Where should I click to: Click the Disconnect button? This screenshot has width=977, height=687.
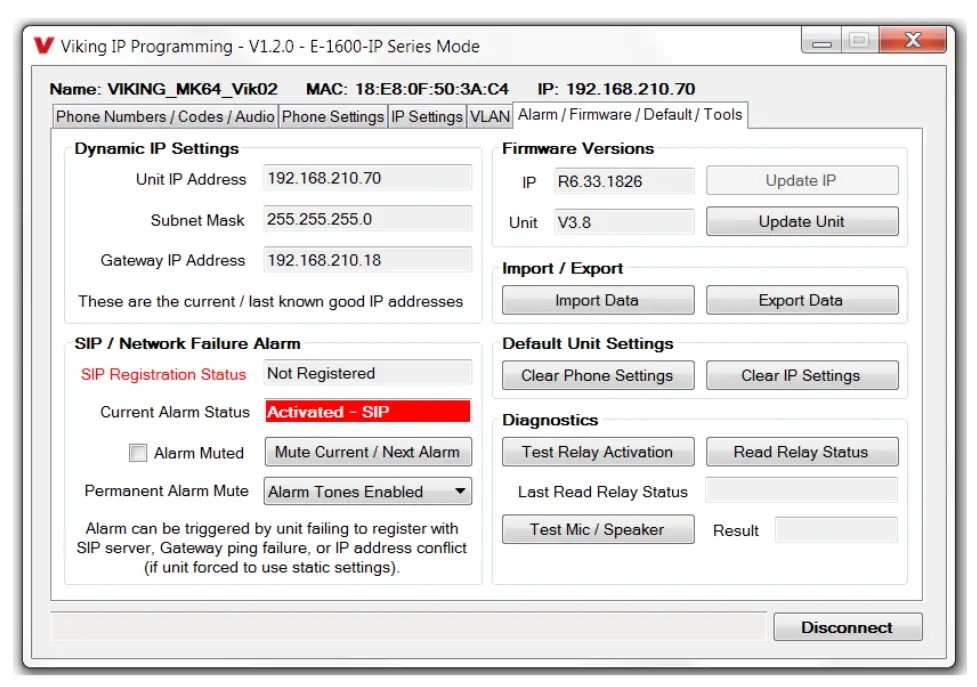click(x=847, y=627)
